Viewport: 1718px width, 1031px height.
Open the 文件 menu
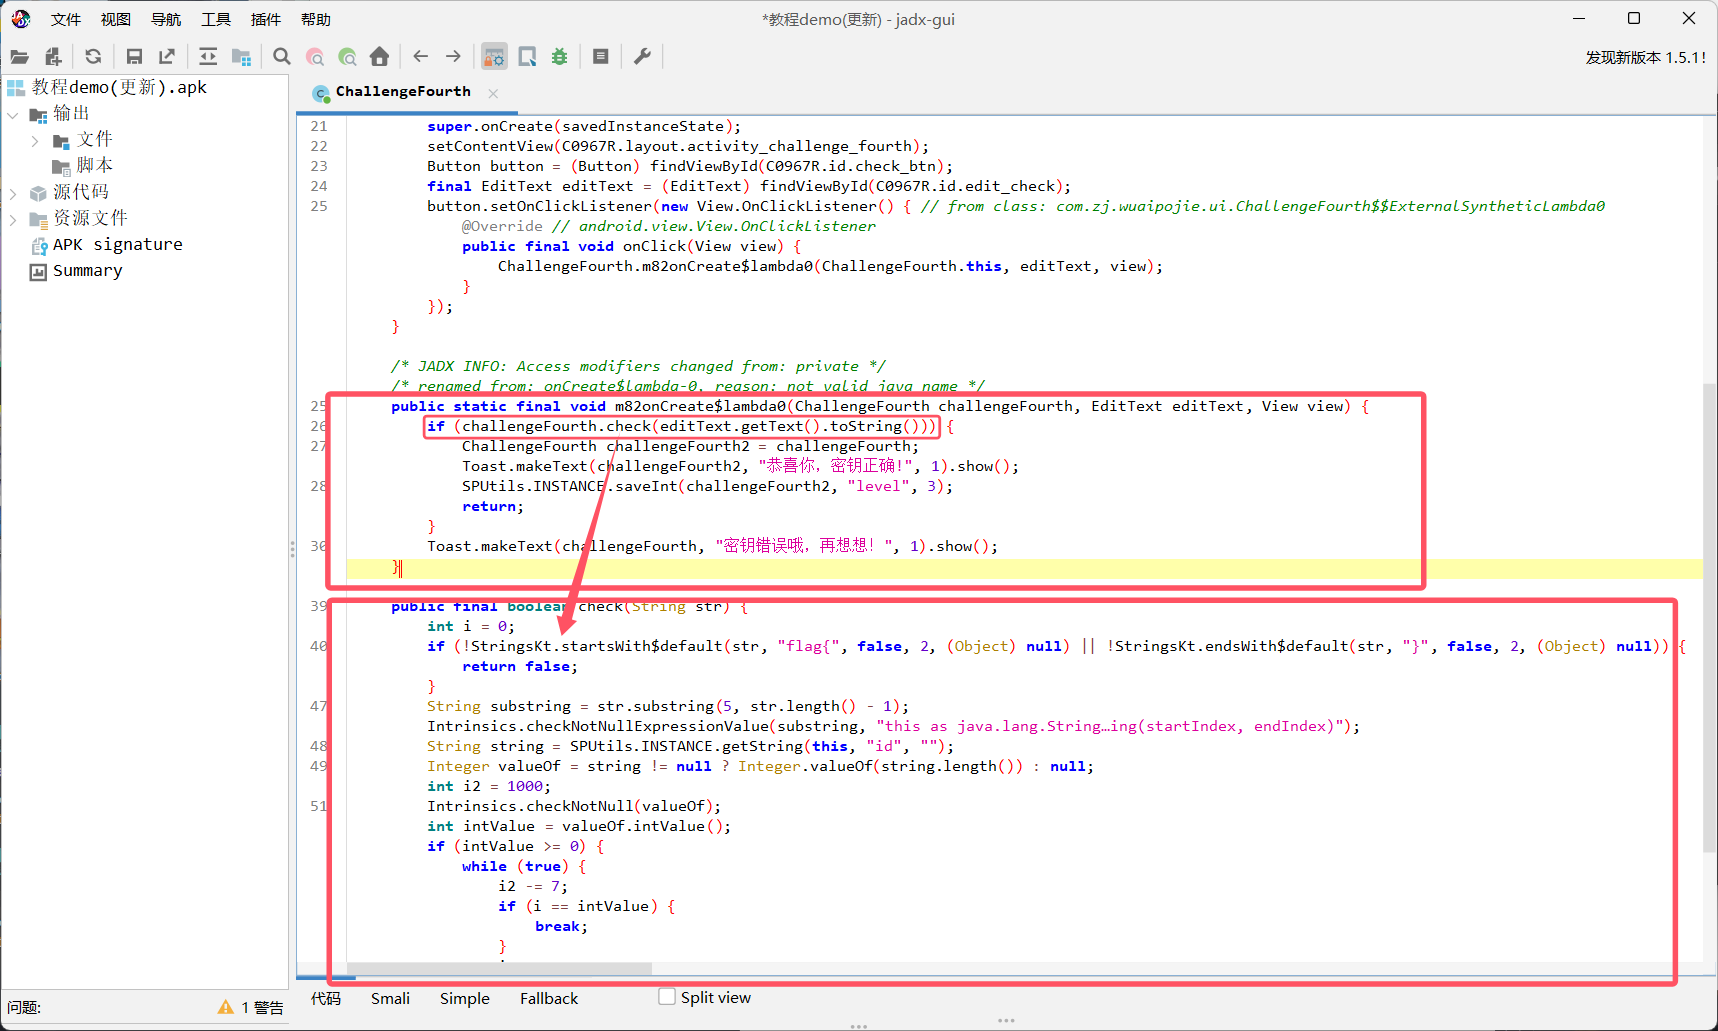[66, 19]
